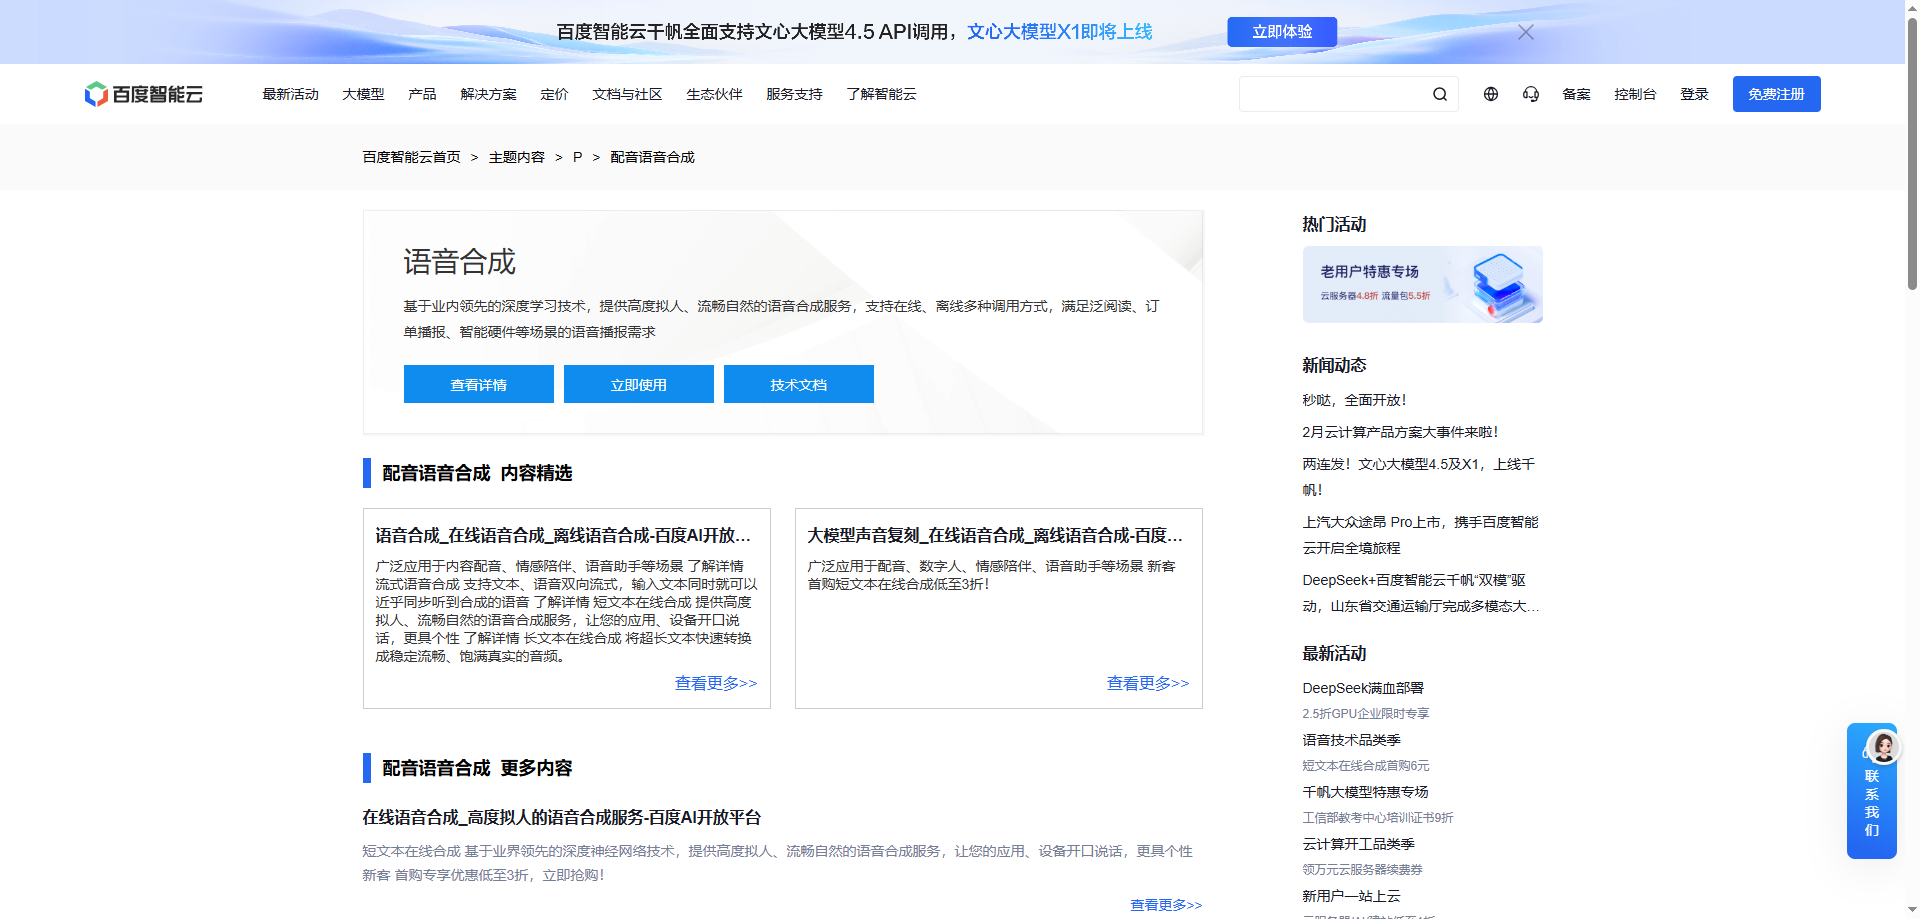Image resolution: width=1920 pixels, height=919 pixels.
Task: Open the 定价 menu
Action: (554, 94)
